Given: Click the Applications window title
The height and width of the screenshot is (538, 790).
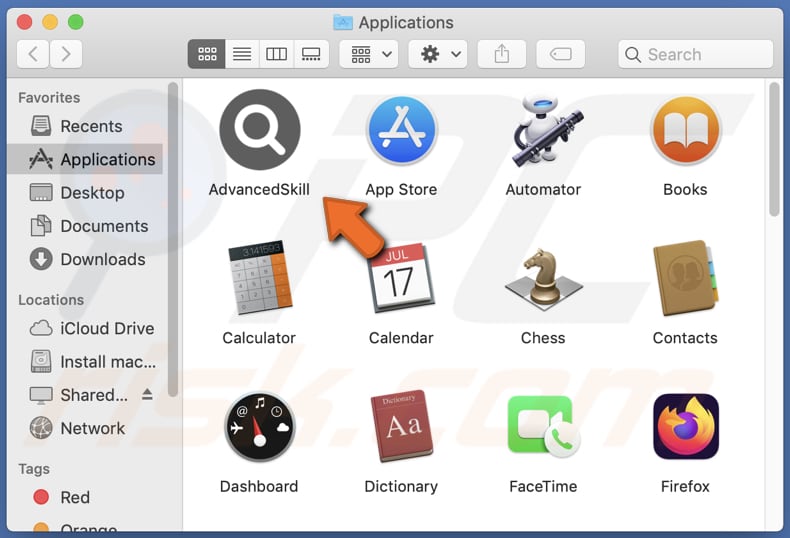Looking at the screenshot, I should coord(406,23).
